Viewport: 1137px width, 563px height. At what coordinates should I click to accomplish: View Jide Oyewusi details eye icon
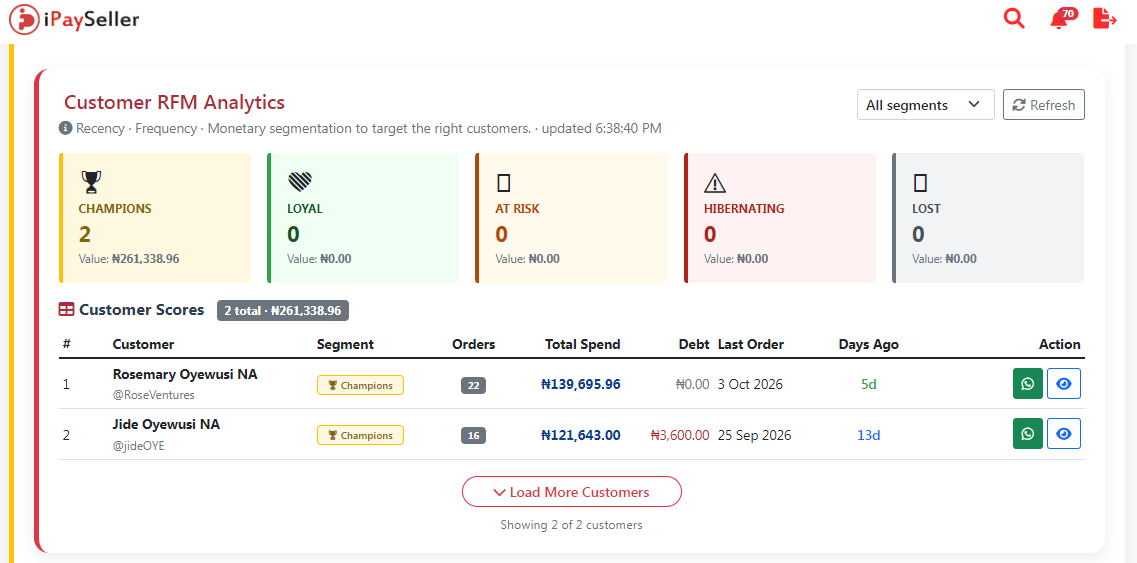(1064, 433)
